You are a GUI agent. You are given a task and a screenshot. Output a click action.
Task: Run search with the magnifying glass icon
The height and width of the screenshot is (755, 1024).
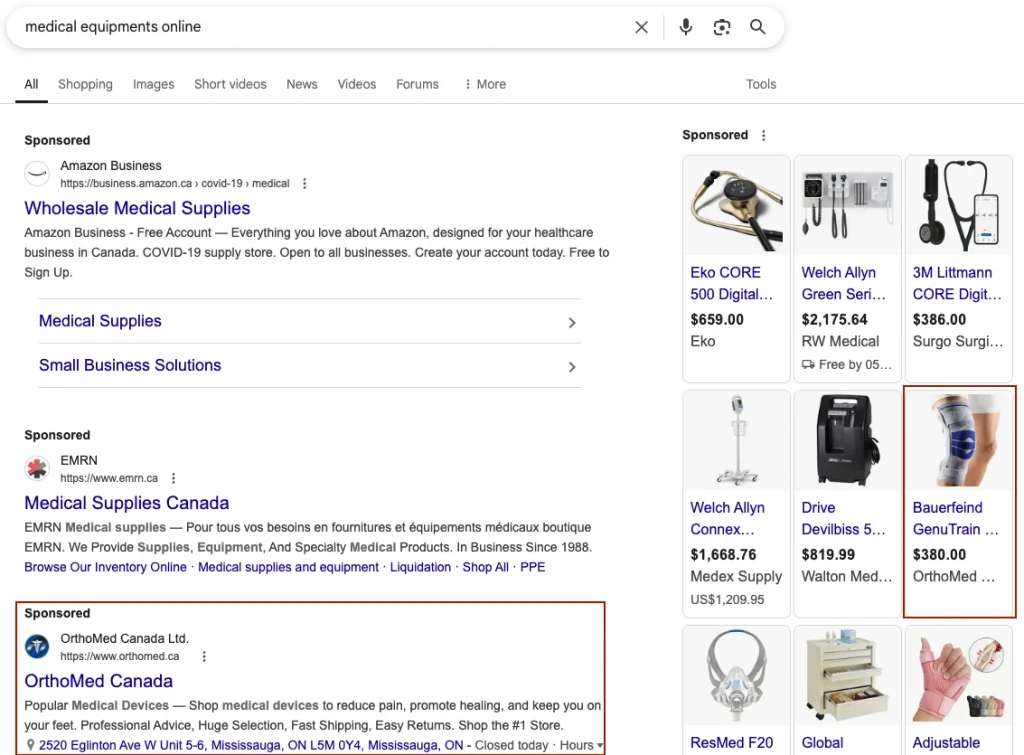758,27
